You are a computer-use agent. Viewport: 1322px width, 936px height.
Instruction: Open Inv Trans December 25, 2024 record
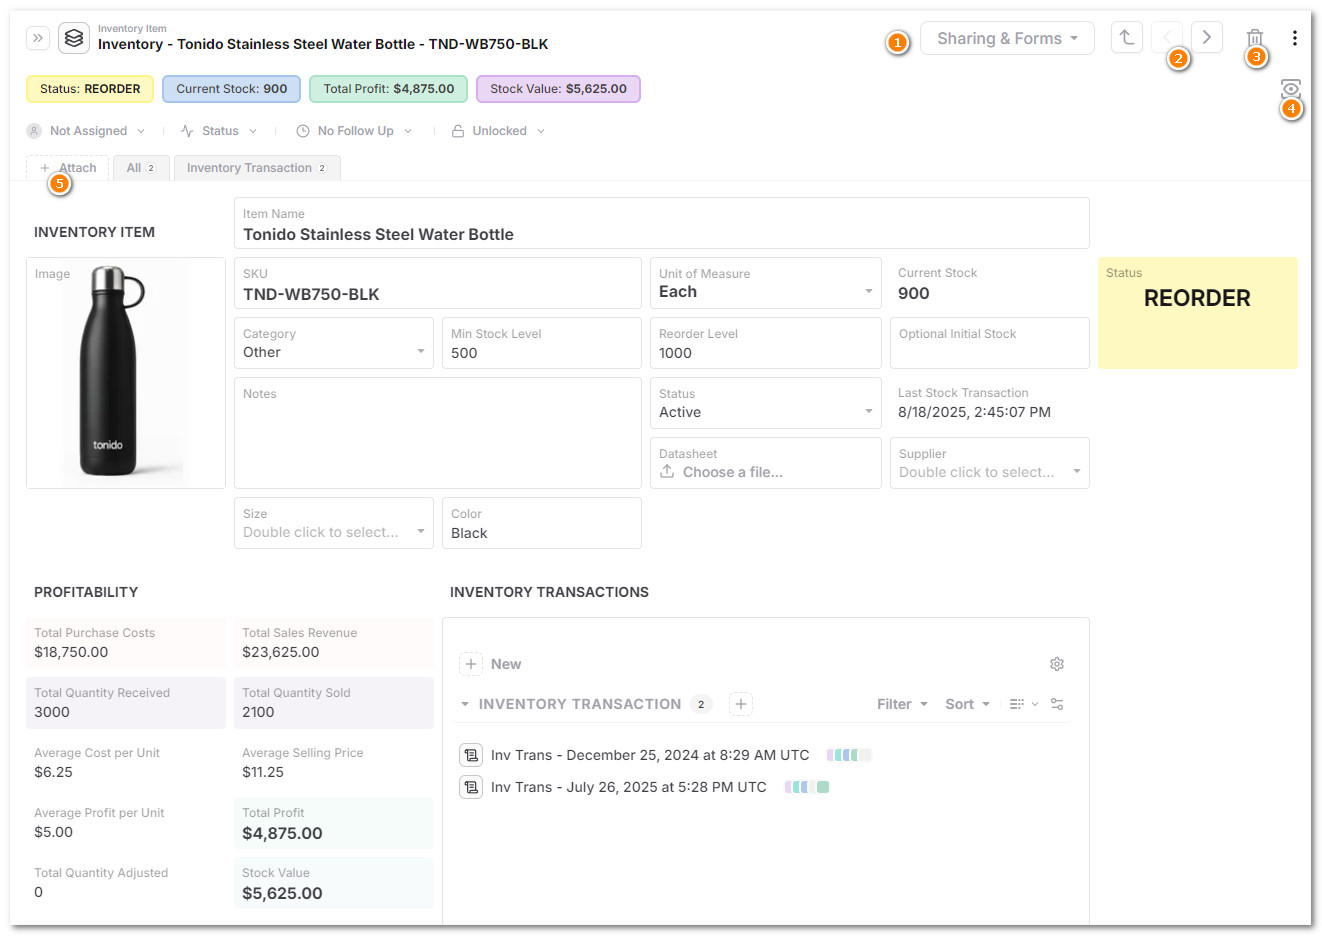[x=650, y=755]
